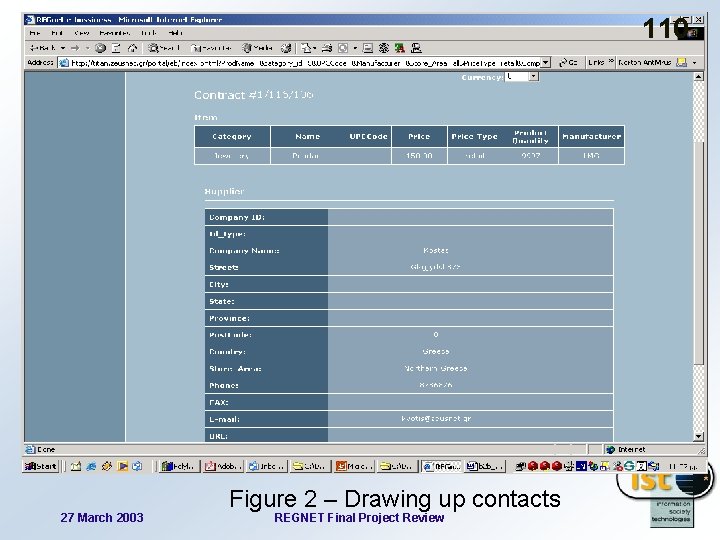
Task: Open the Back history dropdown arrow
Action: [x=63, y=48]
